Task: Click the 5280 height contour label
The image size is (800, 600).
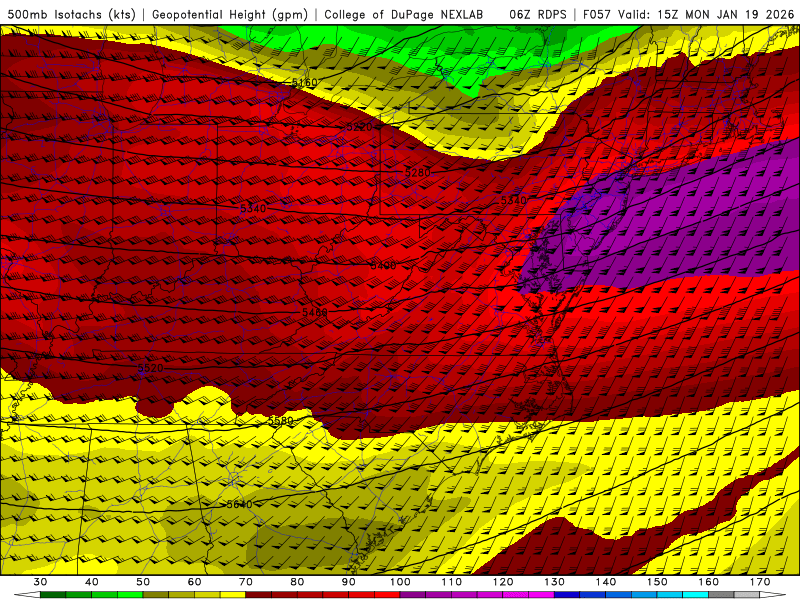Action: click(x=418, y=172)
